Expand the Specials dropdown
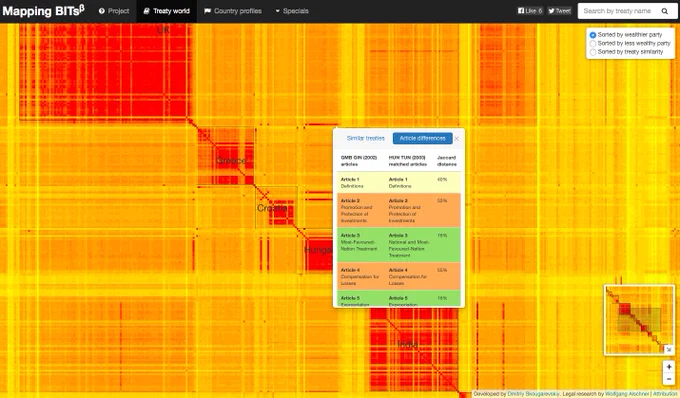This screenshot has width=680, height=398. tap(292, 11)
